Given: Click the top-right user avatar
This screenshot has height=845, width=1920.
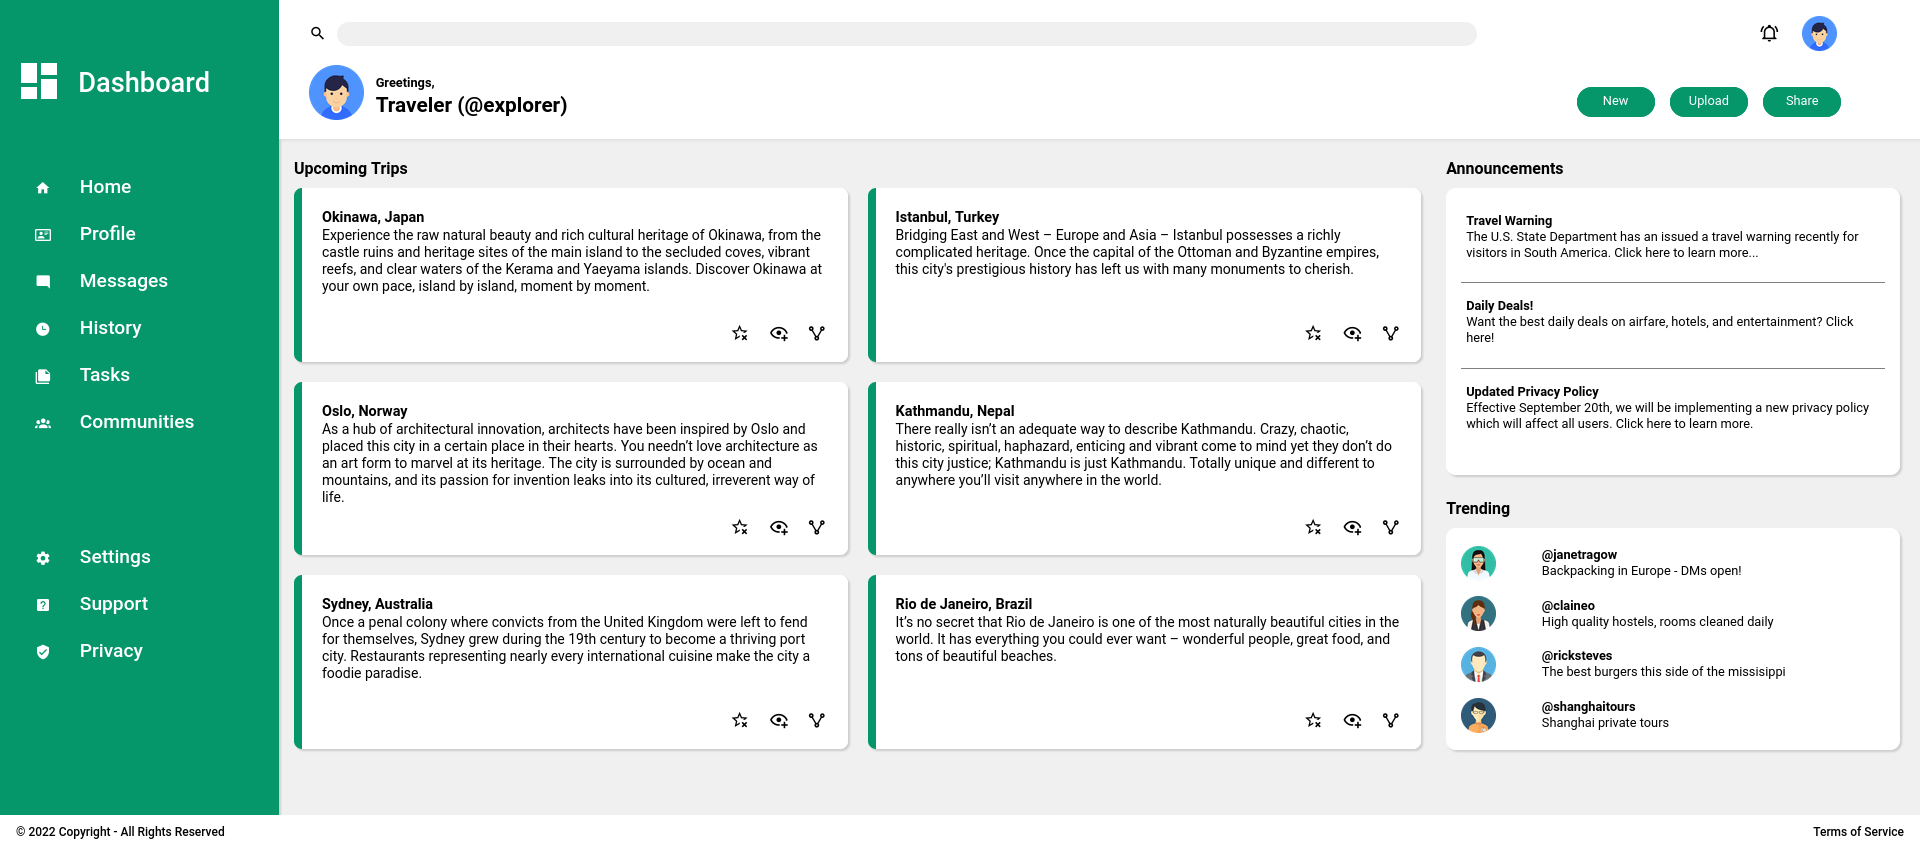Looking at the screenshot, I should tap(1819, 33).
